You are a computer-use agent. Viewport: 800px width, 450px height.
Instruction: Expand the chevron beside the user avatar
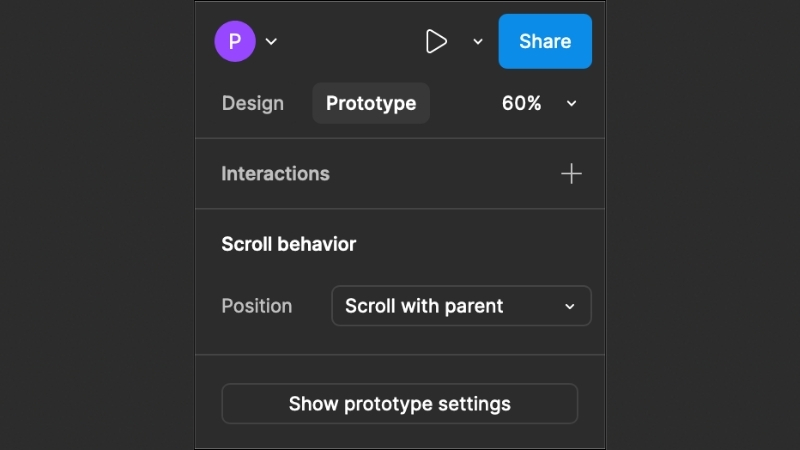(271, 42)
